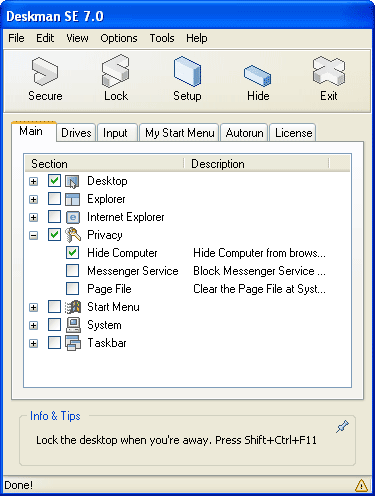The height and width of the screenshot is (496, 375).
Task: Expand the Taskbar tree node
Action: coord(33,344)
